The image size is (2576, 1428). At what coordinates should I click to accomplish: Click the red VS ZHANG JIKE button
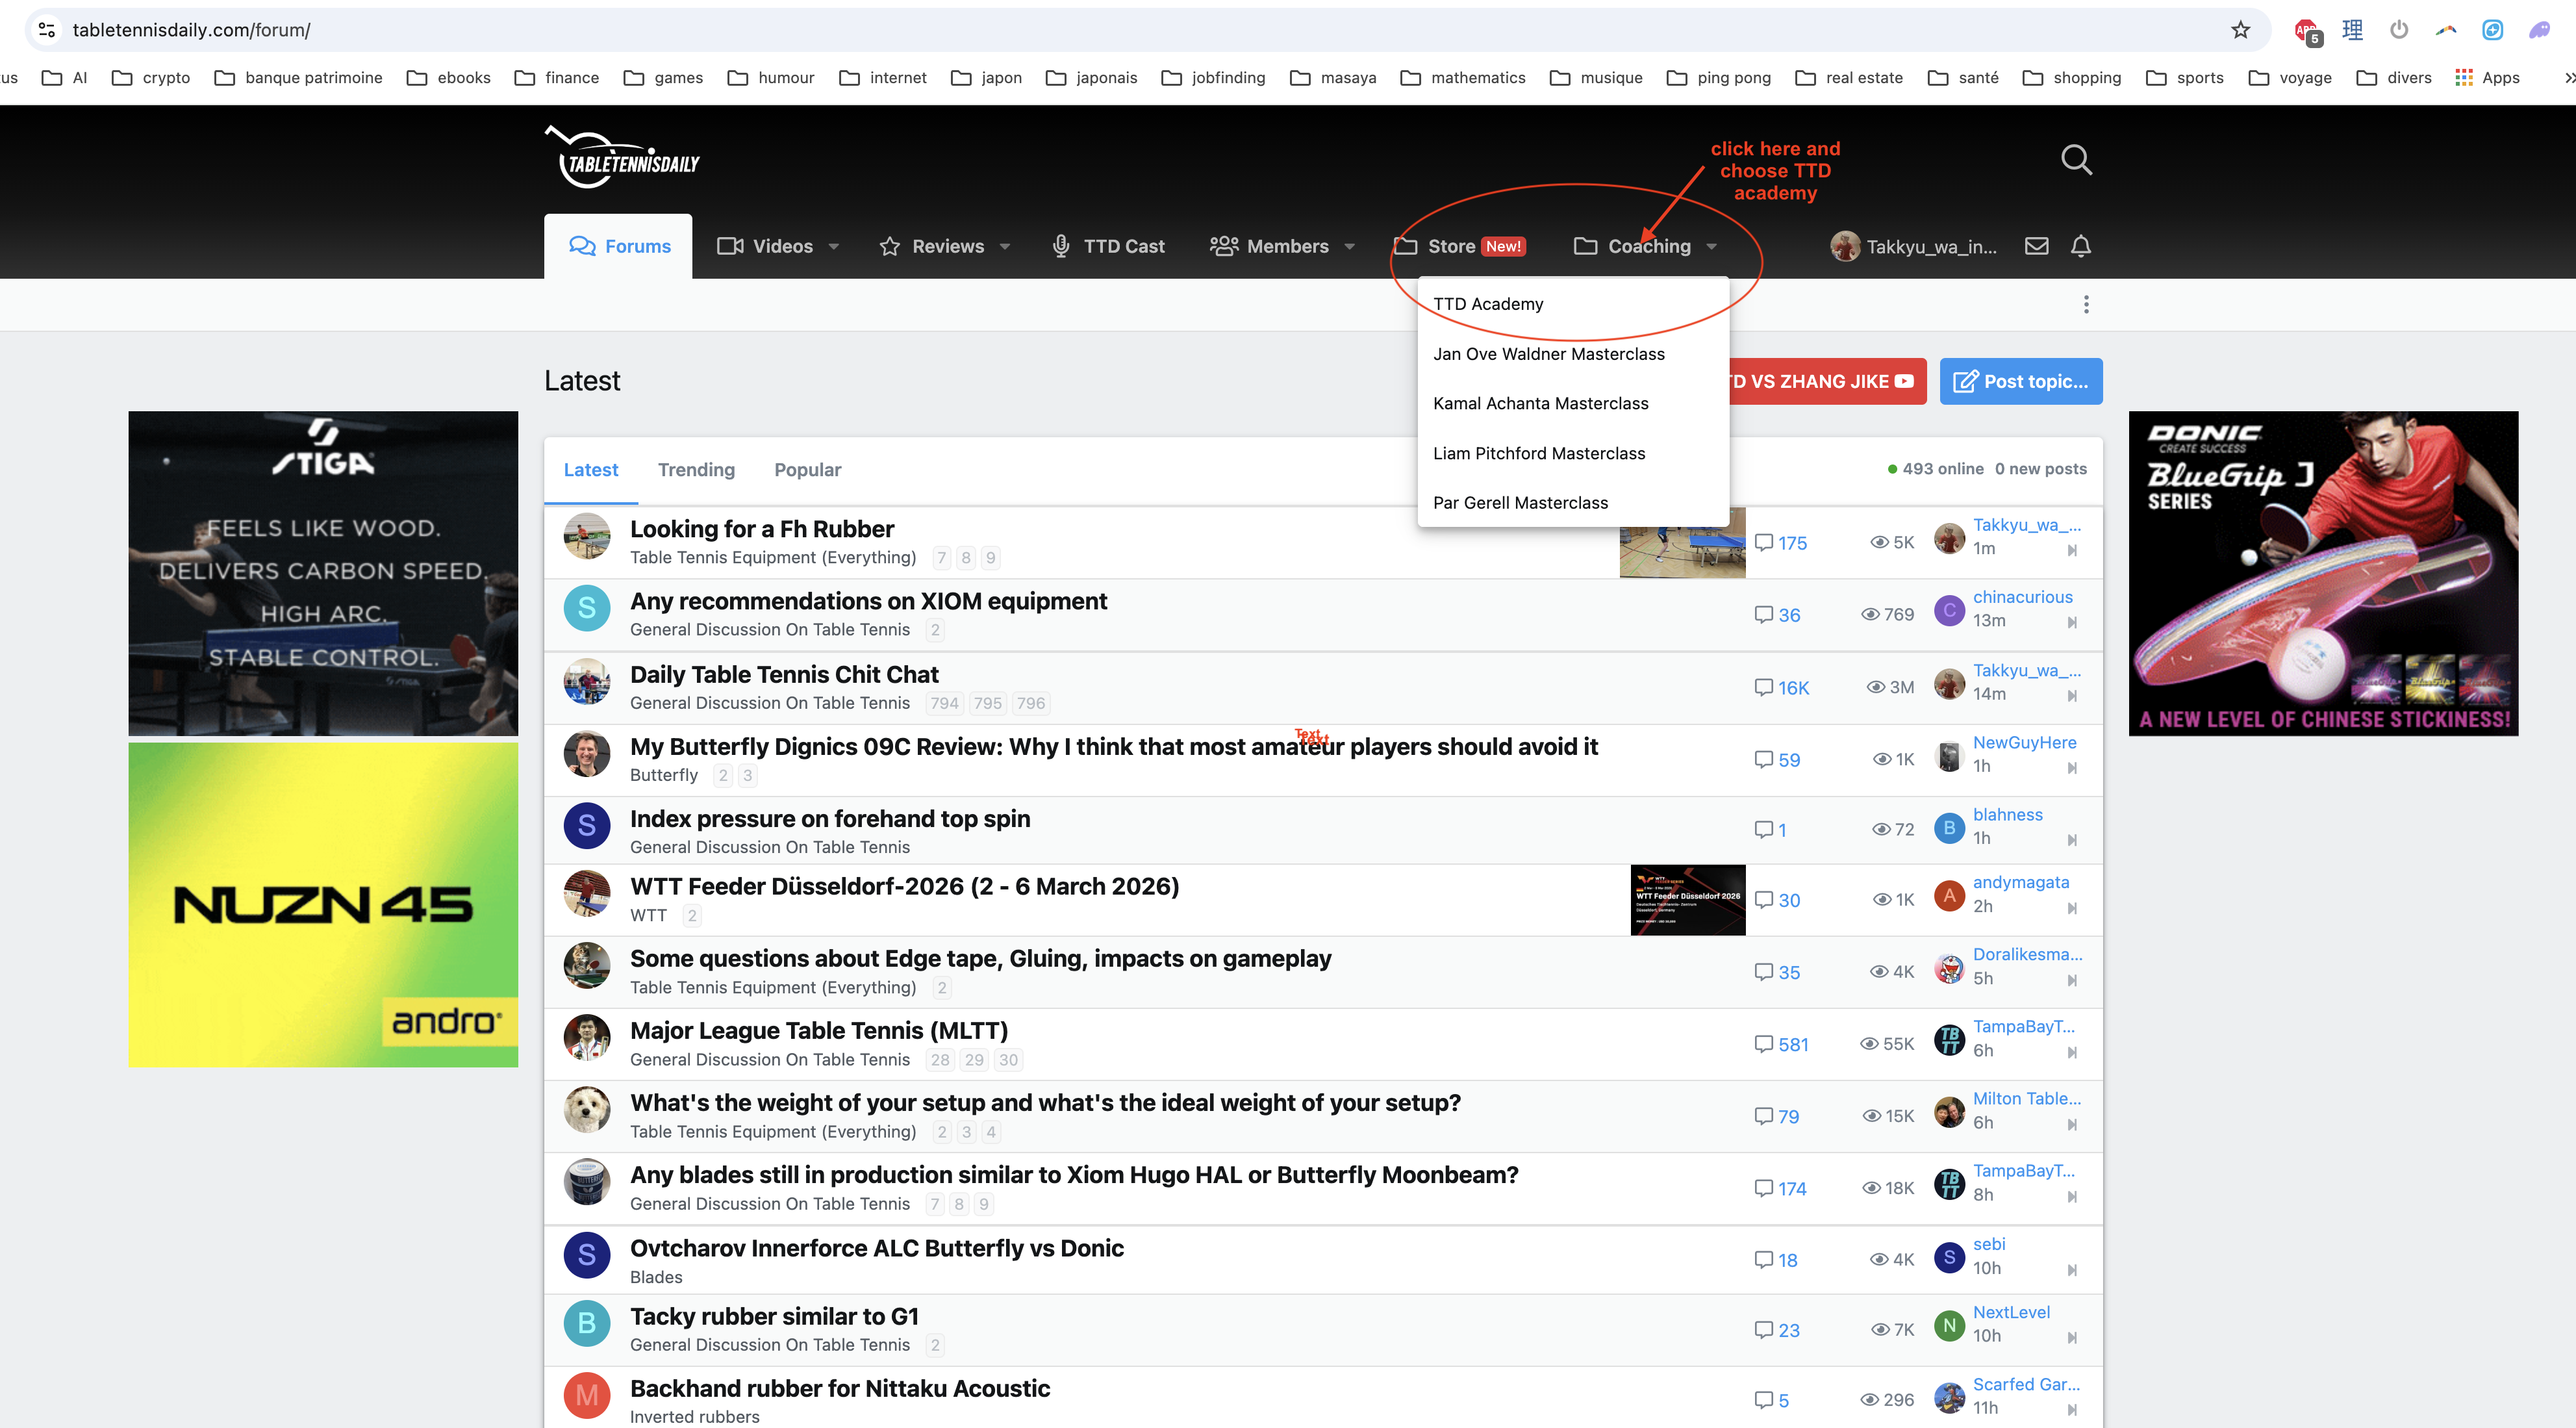[x=1827, y=381]
